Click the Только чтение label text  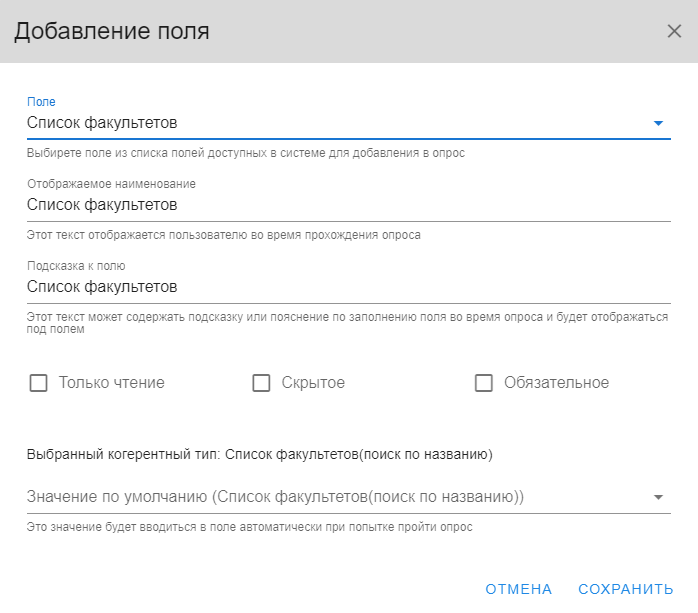[112, 383]
